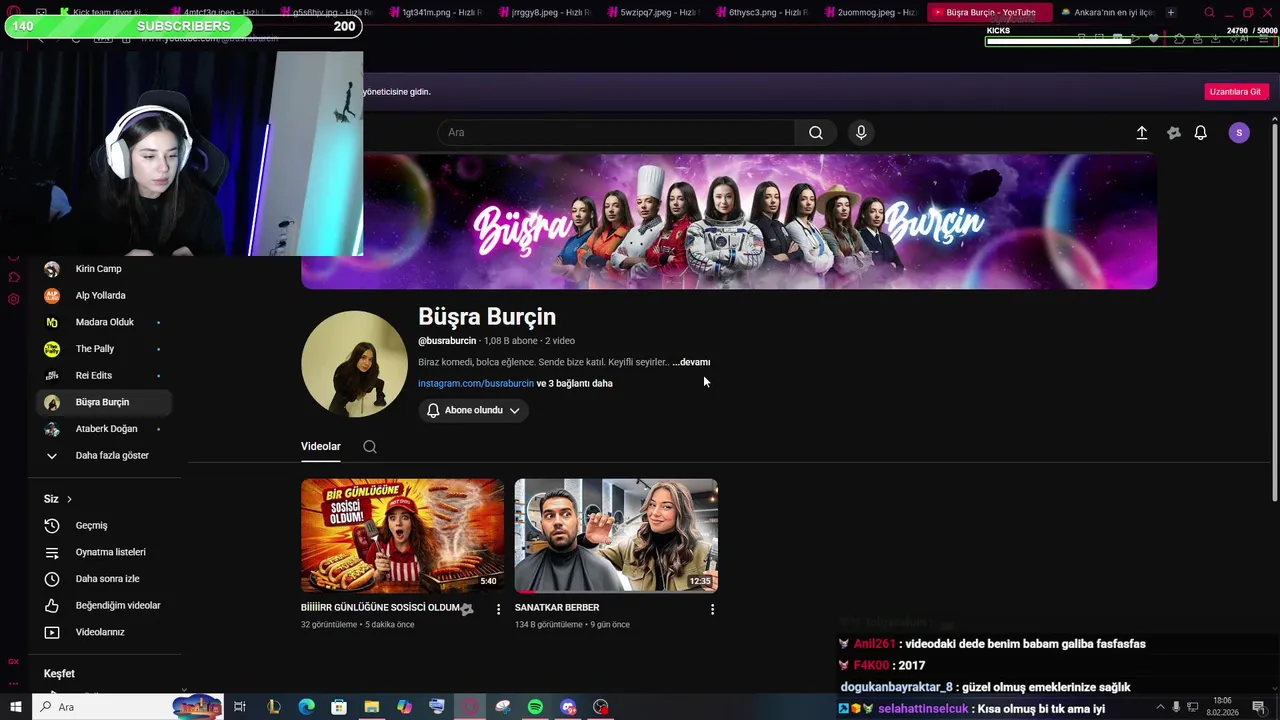Click the YouTube search magnifier button

pos(816,132)
